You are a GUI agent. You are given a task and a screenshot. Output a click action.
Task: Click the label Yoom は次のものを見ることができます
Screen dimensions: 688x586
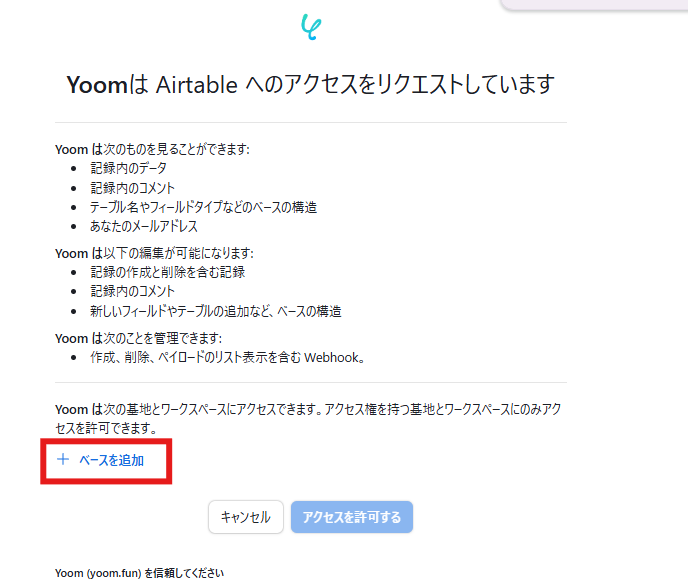point(152,149)
